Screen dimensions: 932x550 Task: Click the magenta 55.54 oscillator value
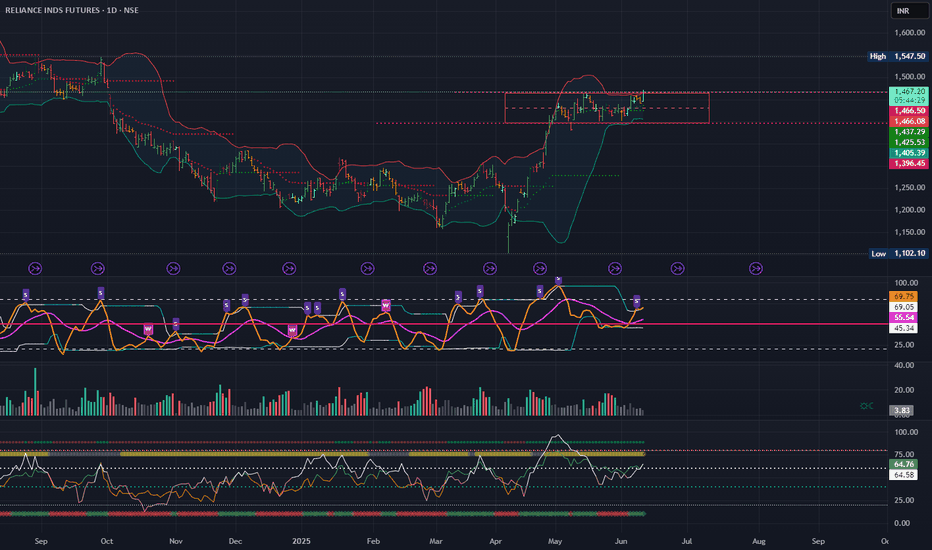(903, 318)
